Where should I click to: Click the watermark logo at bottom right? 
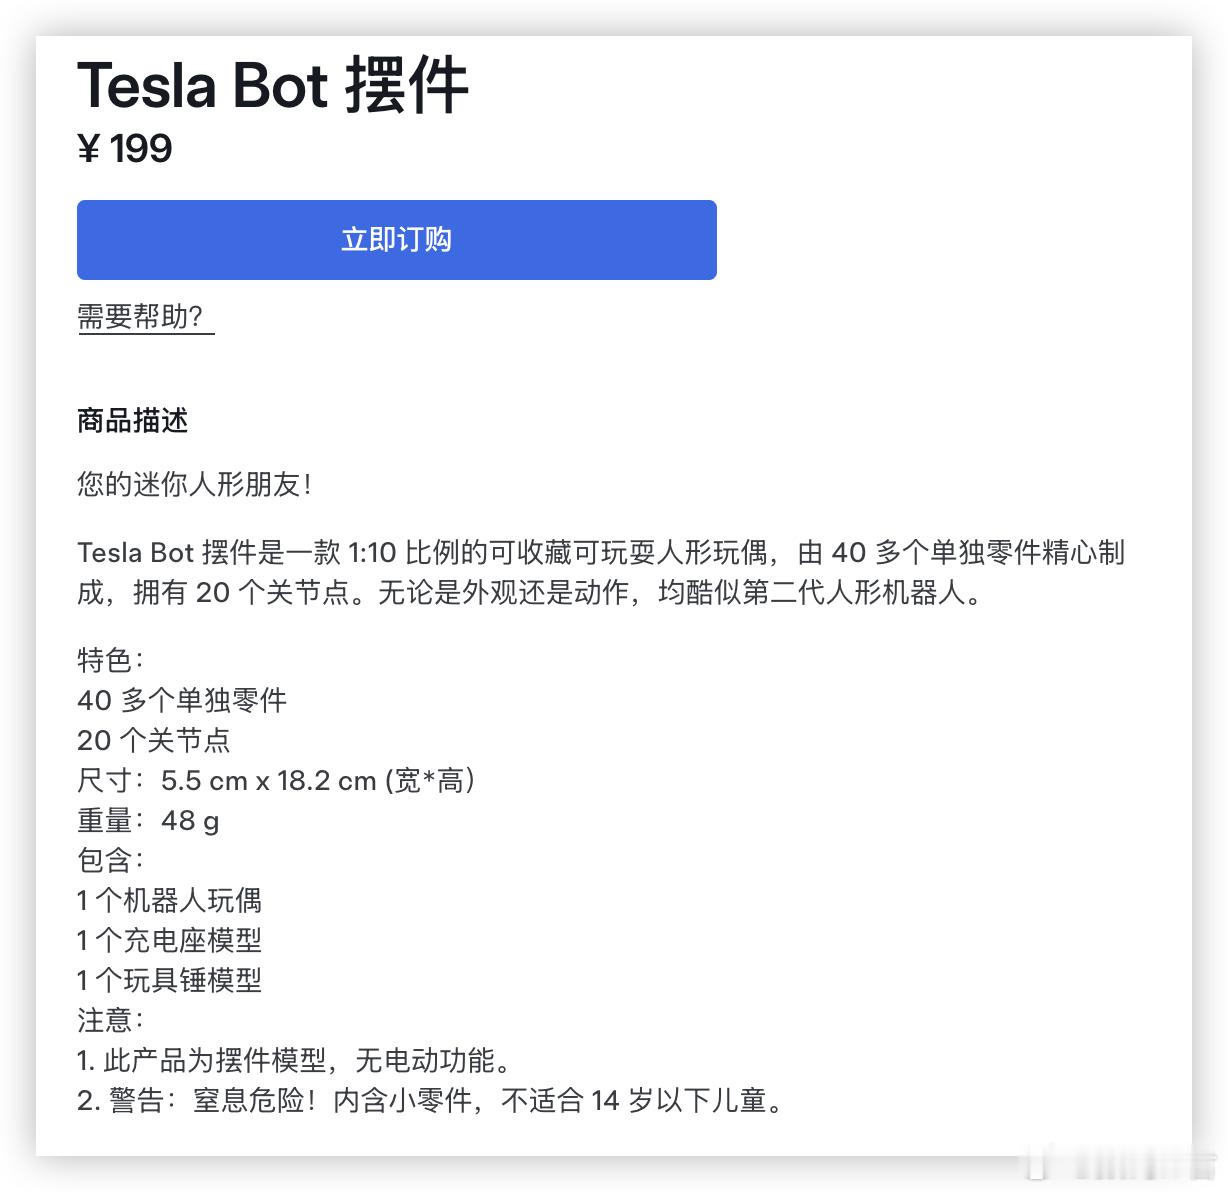coord(1120,1164)
